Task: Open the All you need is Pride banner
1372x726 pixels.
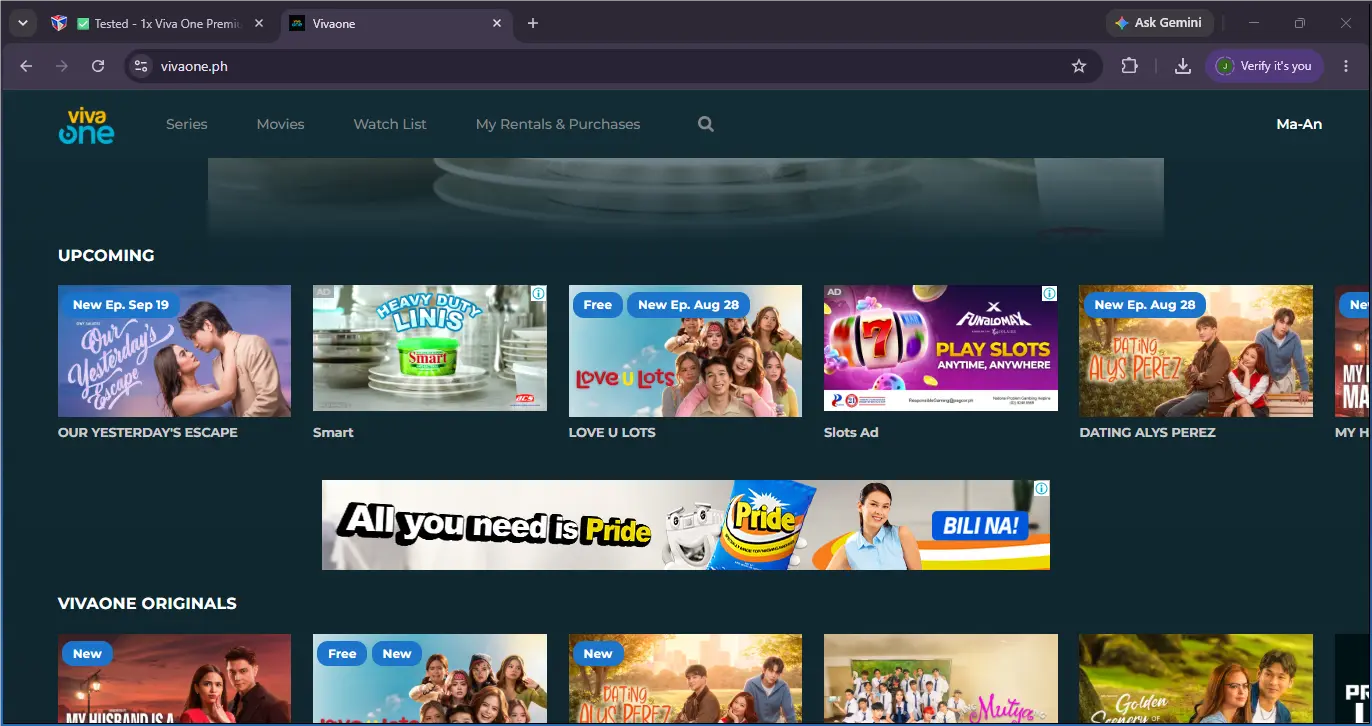Action: tap(686, 525)
